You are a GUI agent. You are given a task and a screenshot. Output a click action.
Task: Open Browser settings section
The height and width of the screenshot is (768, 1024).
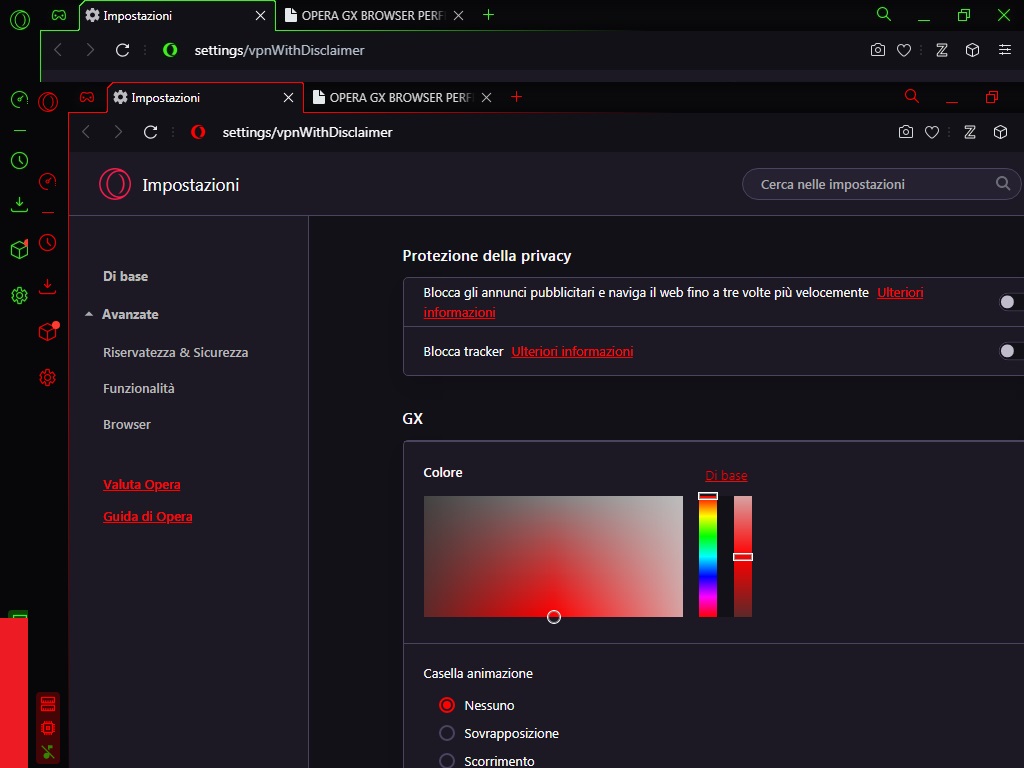127,424
